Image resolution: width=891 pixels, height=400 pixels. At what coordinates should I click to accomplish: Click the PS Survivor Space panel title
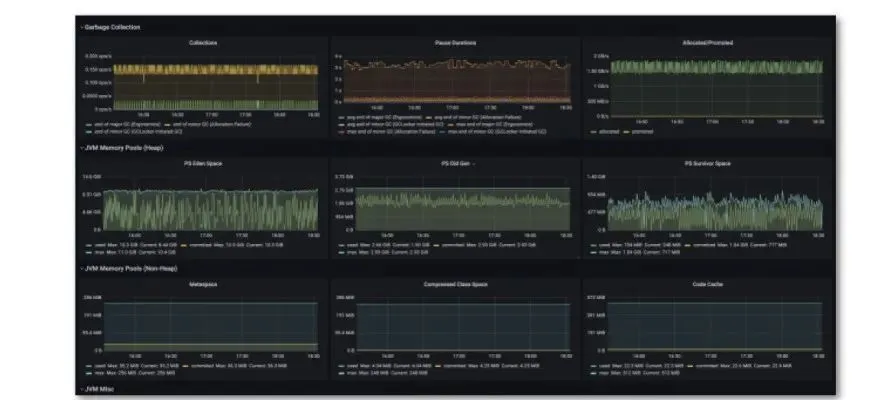[707, 164]
